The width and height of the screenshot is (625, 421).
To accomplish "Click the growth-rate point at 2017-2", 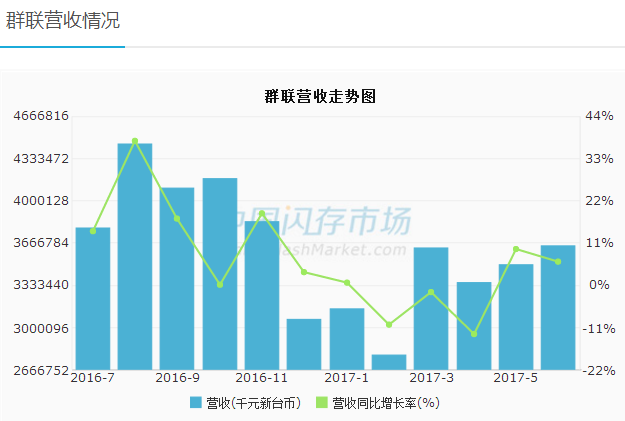I will coord(389,325).
